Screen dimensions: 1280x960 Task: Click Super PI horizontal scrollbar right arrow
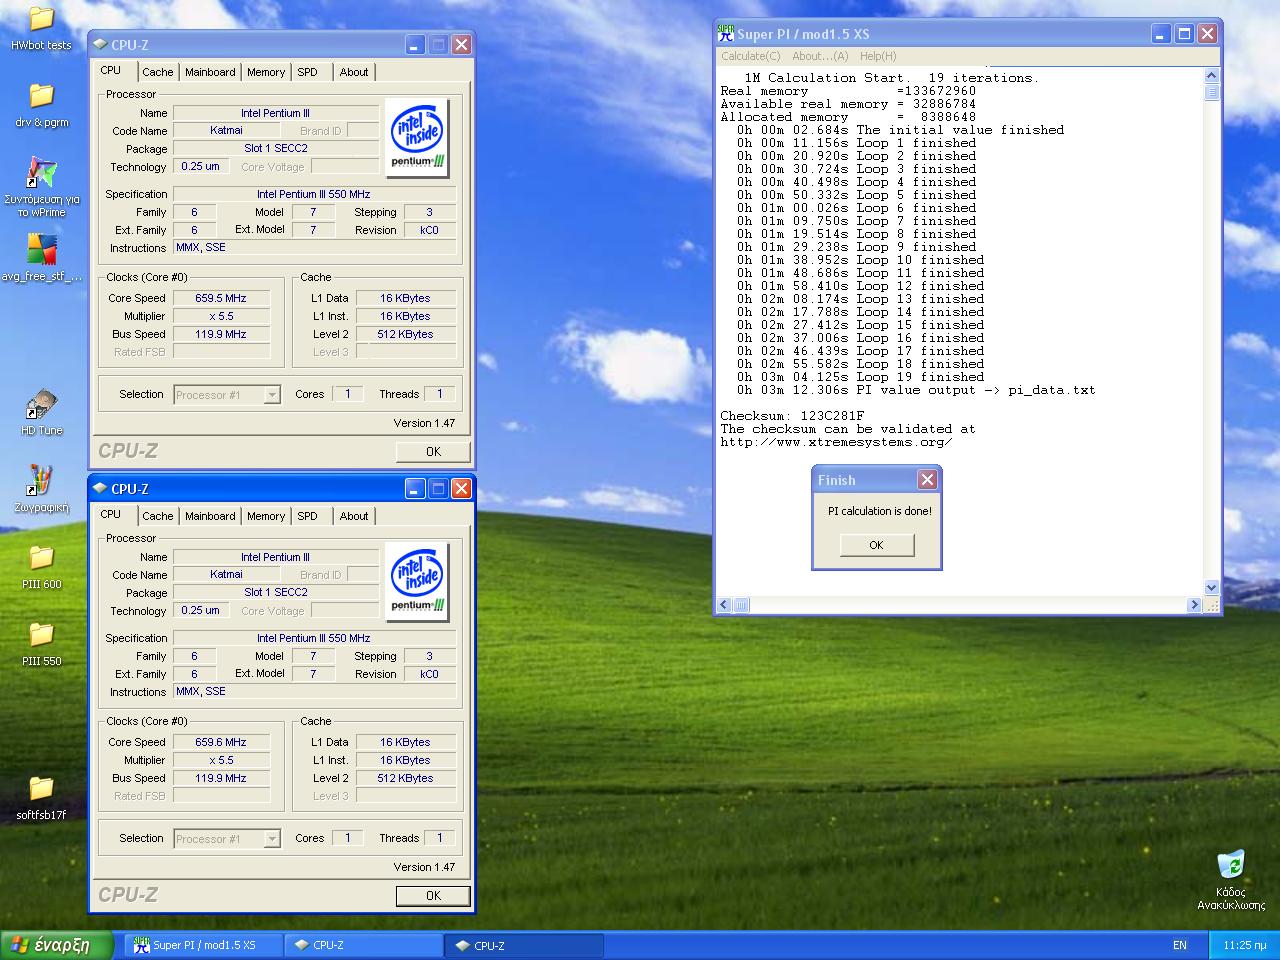[x=1194, y=605]
